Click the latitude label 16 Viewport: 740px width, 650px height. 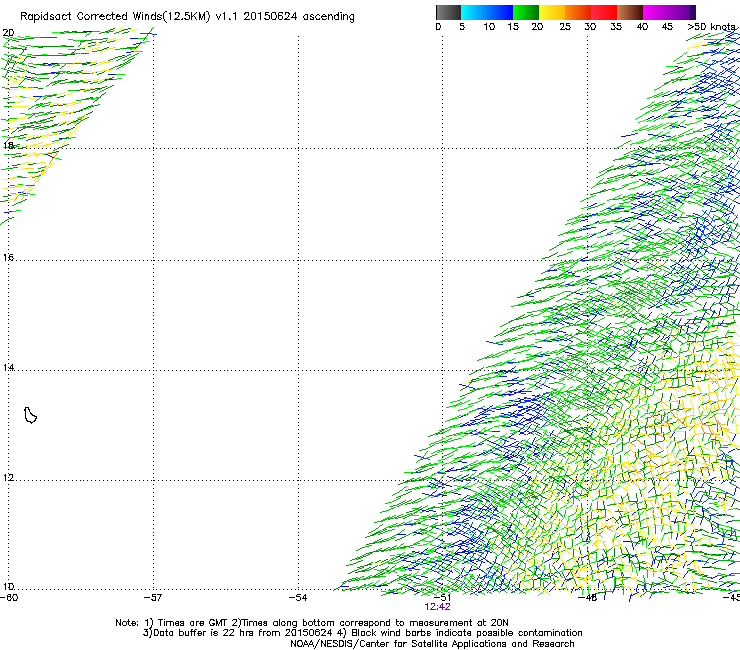click(x=8, y=257)
